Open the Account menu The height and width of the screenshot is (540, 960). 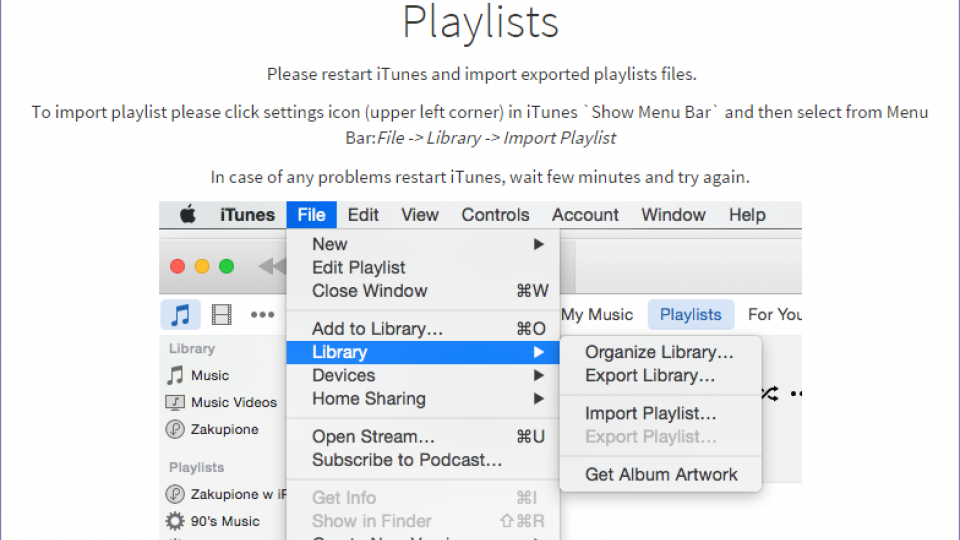[x=585, y=215]
